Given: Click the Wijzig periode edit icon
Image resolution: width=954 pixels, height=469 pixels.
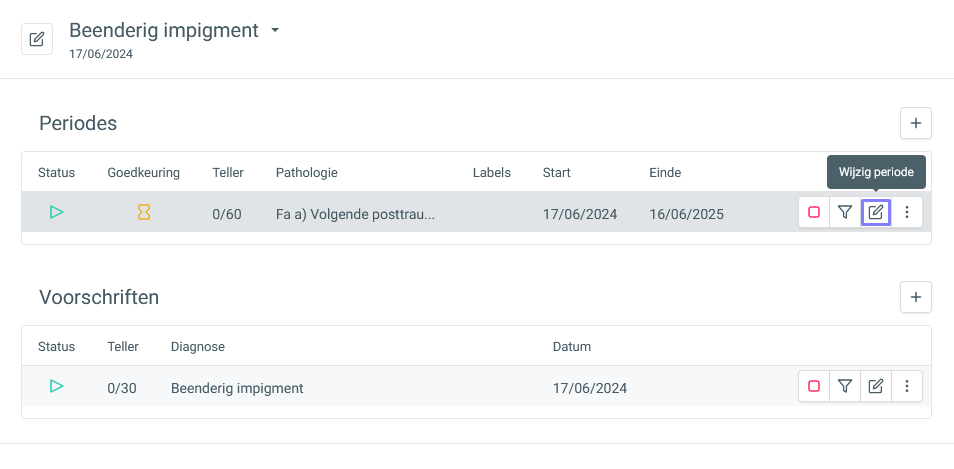Looking at the screenshot, I should pos(876,212).
